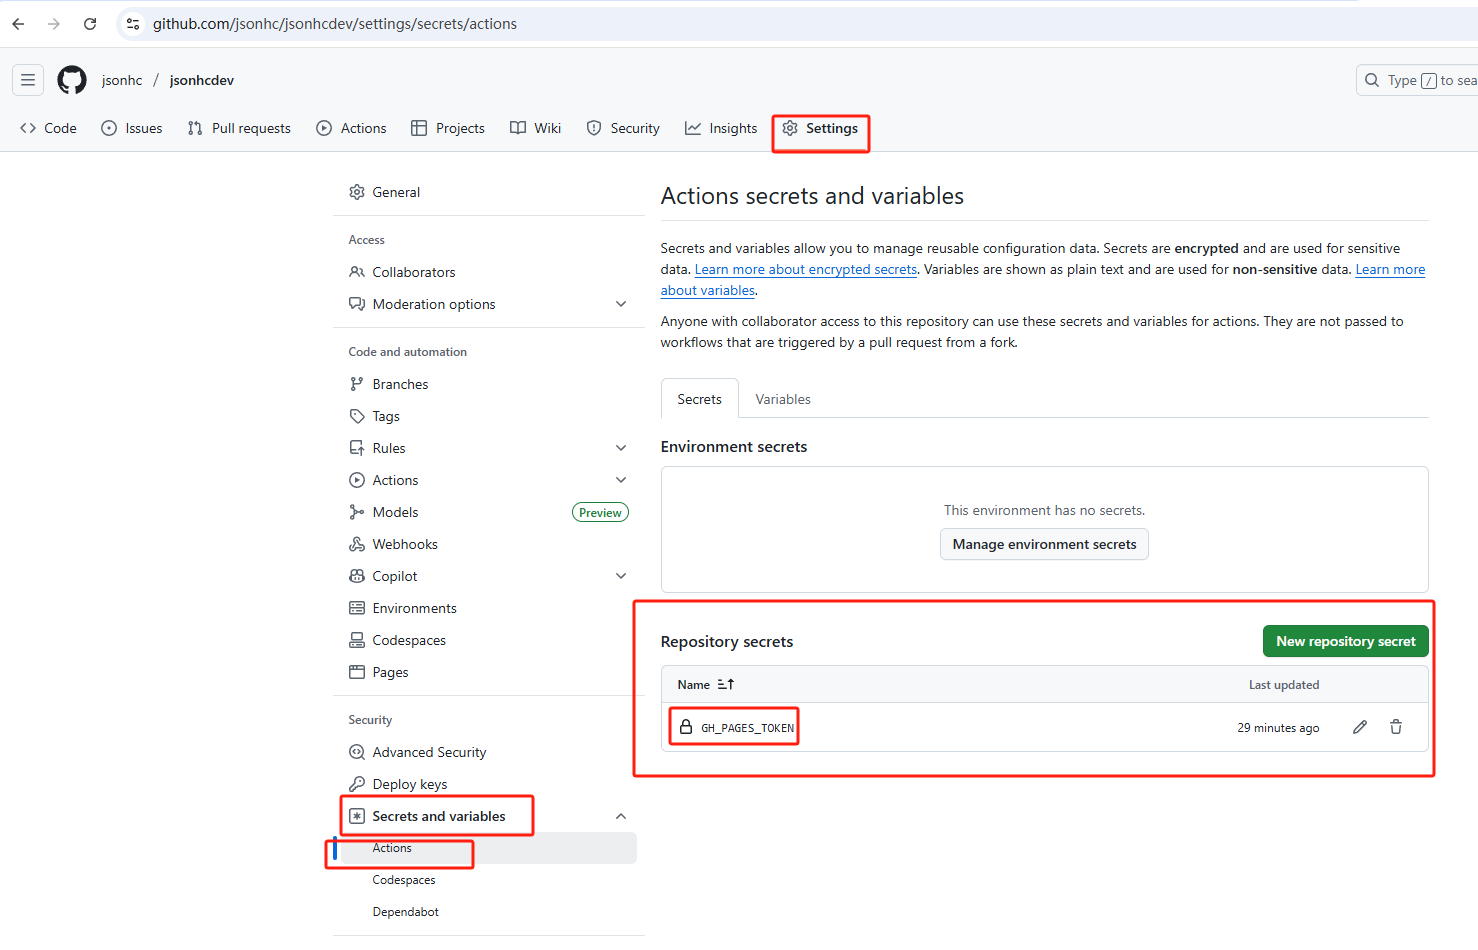Screen dimensions: 1478x950
Task: Click the search magnifier icon
Action: pyautogui.click(x=1372, y=80)
